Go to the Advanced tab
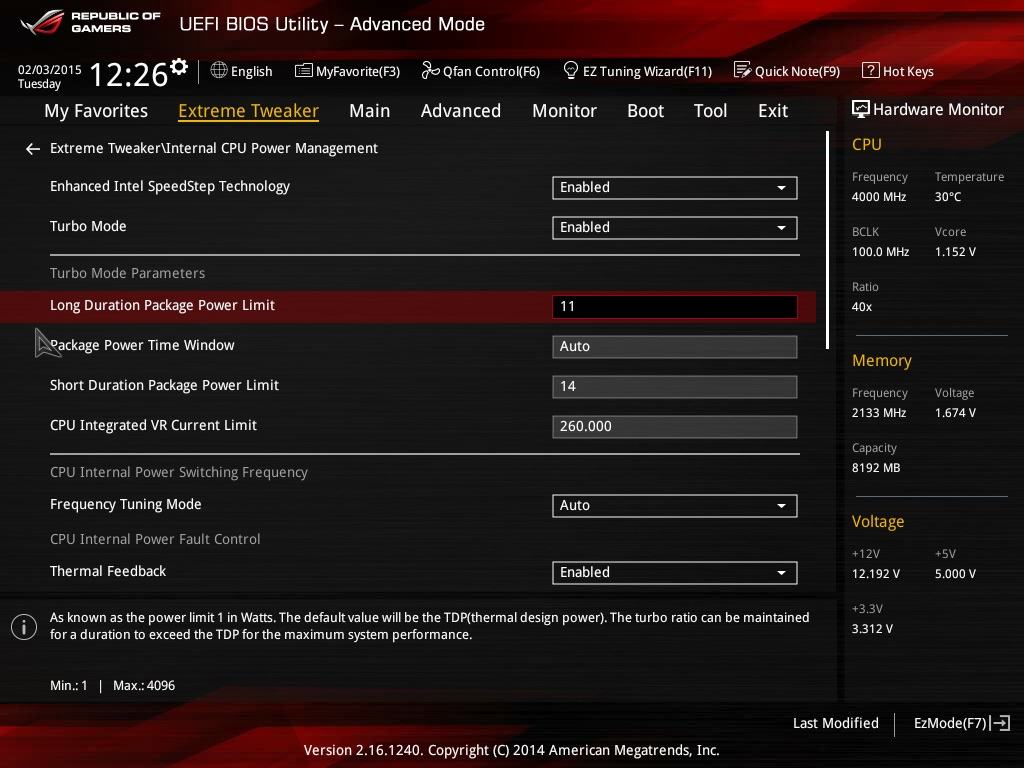 (461, 111)
